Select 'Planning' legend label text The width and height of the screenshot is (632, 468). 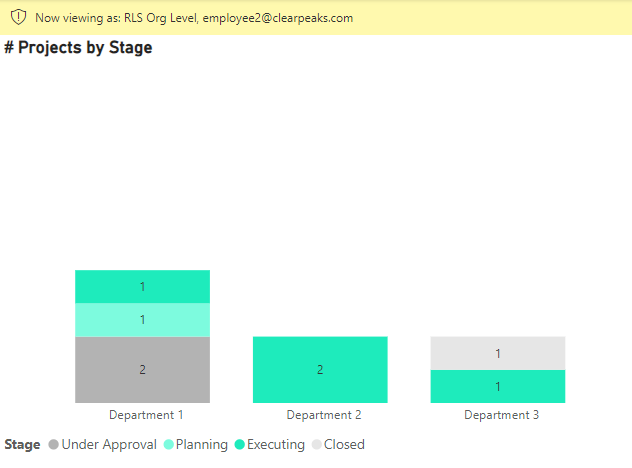coord(202,445)
